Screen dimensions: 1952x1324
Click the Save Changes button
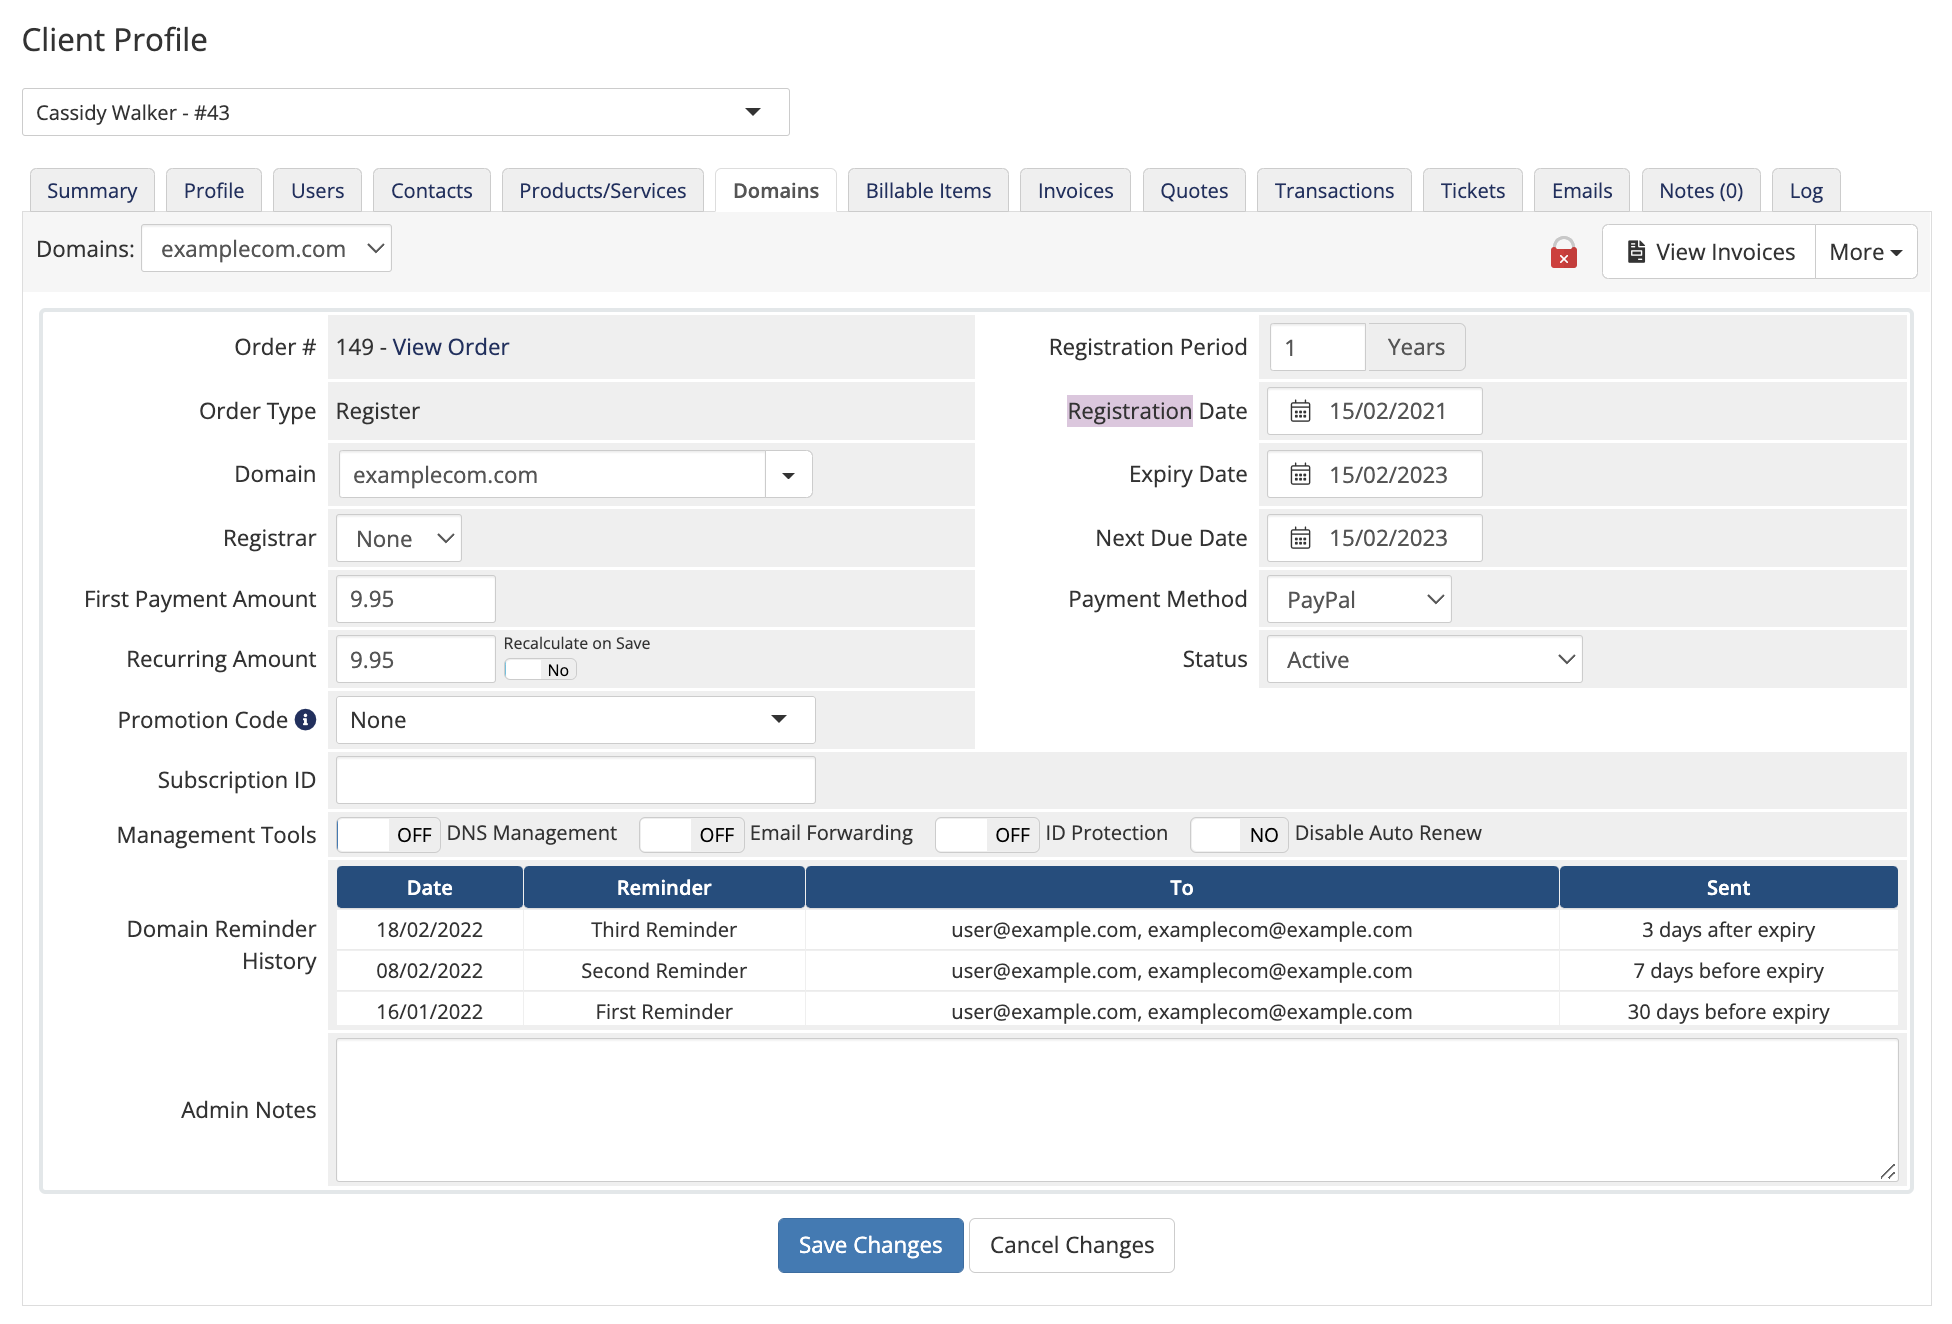coord(870,1244)
